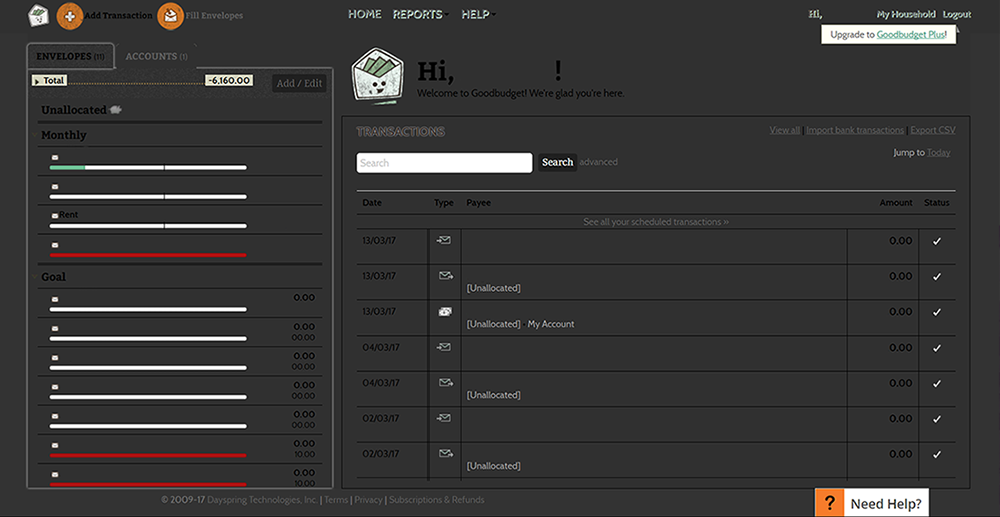
Task: Click the envelope icon above the green progress bar
Action: pyautogui.click(x=55, y=157)
